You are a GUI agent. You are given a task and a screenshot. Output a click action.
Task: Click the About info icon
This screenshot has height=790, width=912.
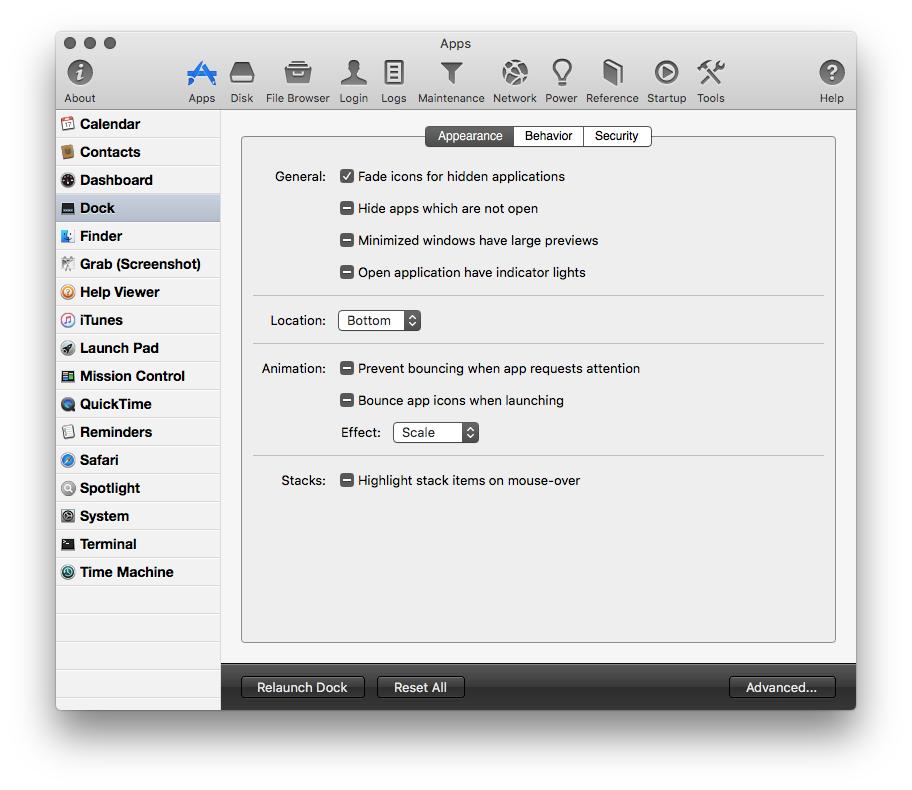click(x=80, y=73)
